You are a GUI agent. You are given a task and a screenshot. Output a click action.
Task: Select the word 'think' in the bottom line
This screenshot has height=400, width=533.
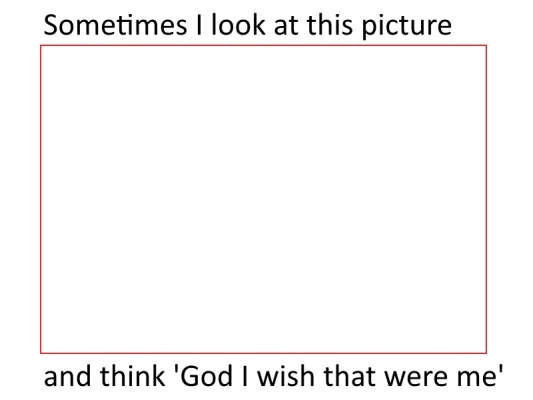(x=133, y=376)
